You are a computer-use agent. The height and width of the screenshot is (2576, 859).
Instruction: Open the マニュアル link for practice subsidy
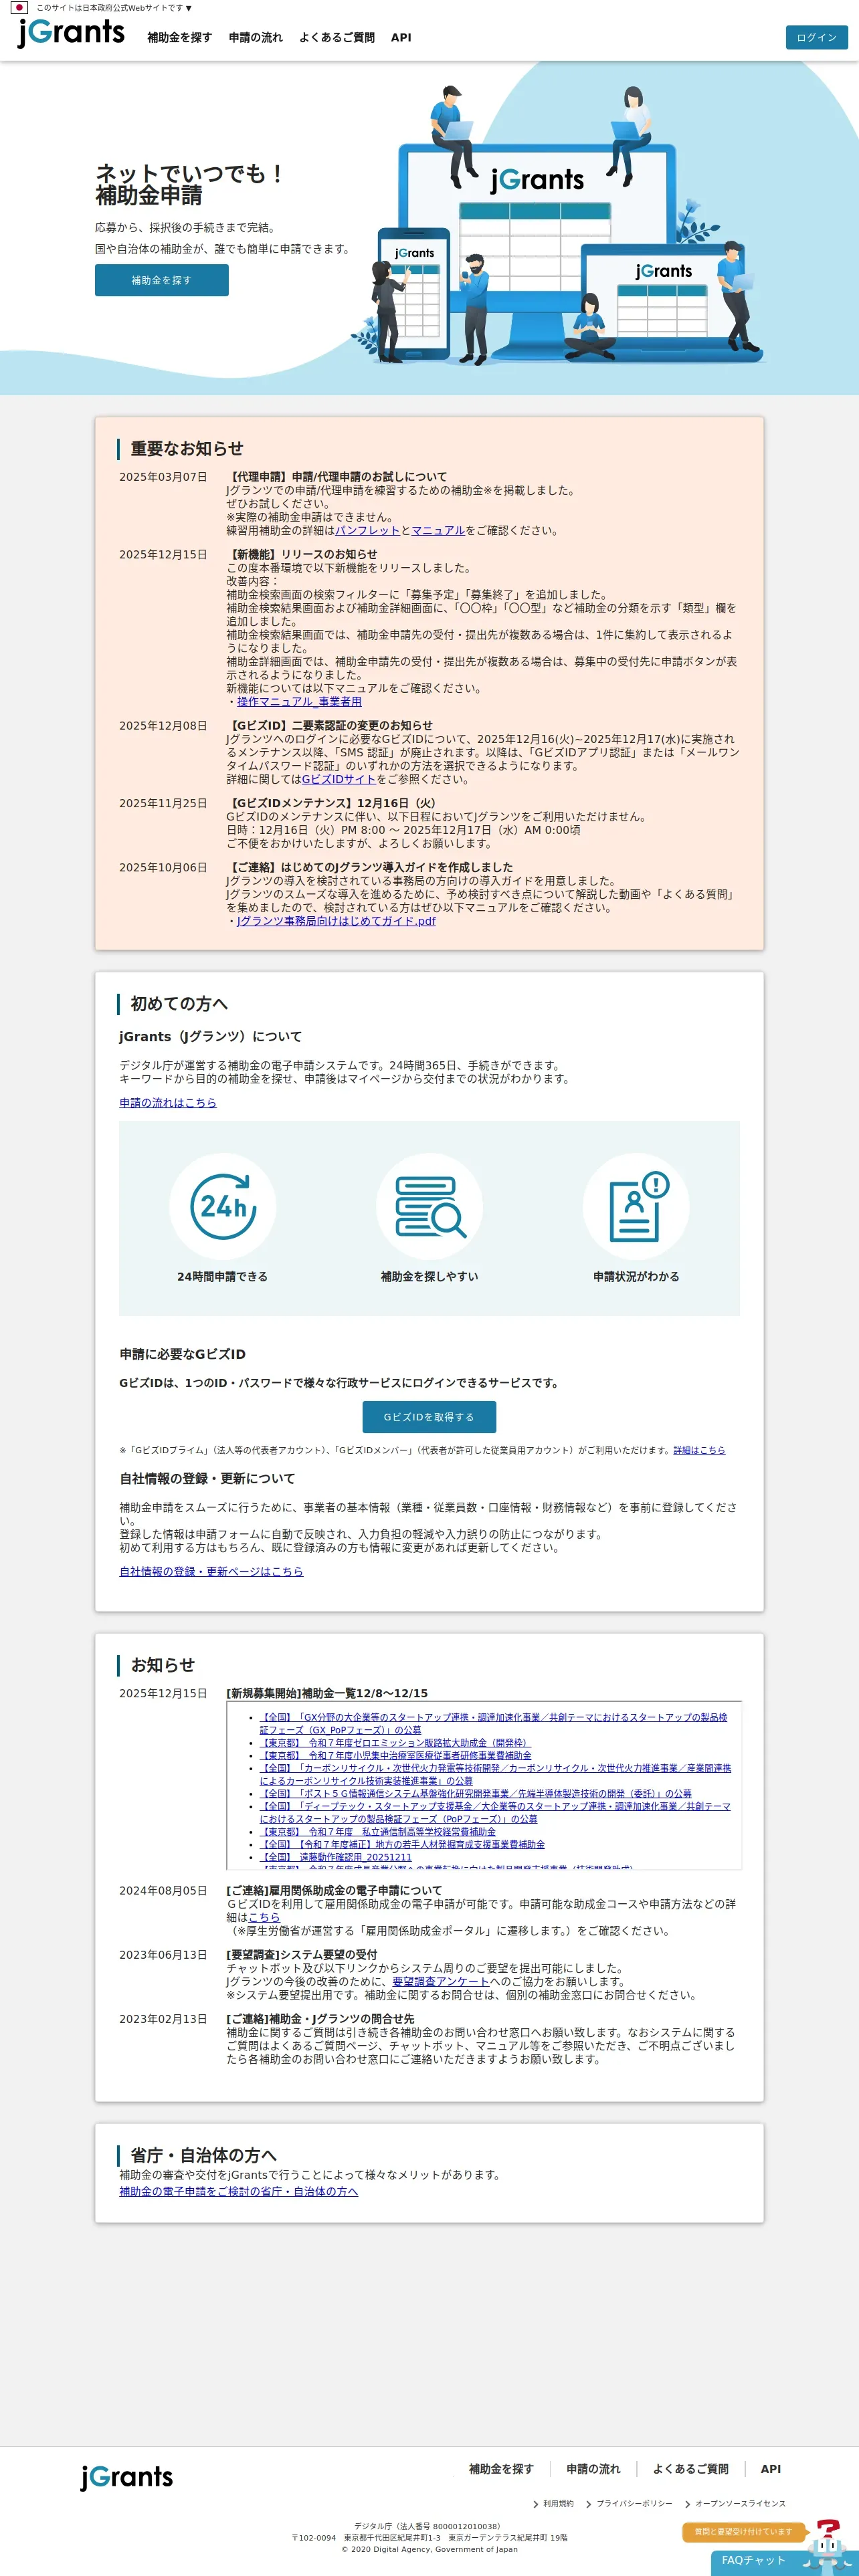tap(438, 530)
